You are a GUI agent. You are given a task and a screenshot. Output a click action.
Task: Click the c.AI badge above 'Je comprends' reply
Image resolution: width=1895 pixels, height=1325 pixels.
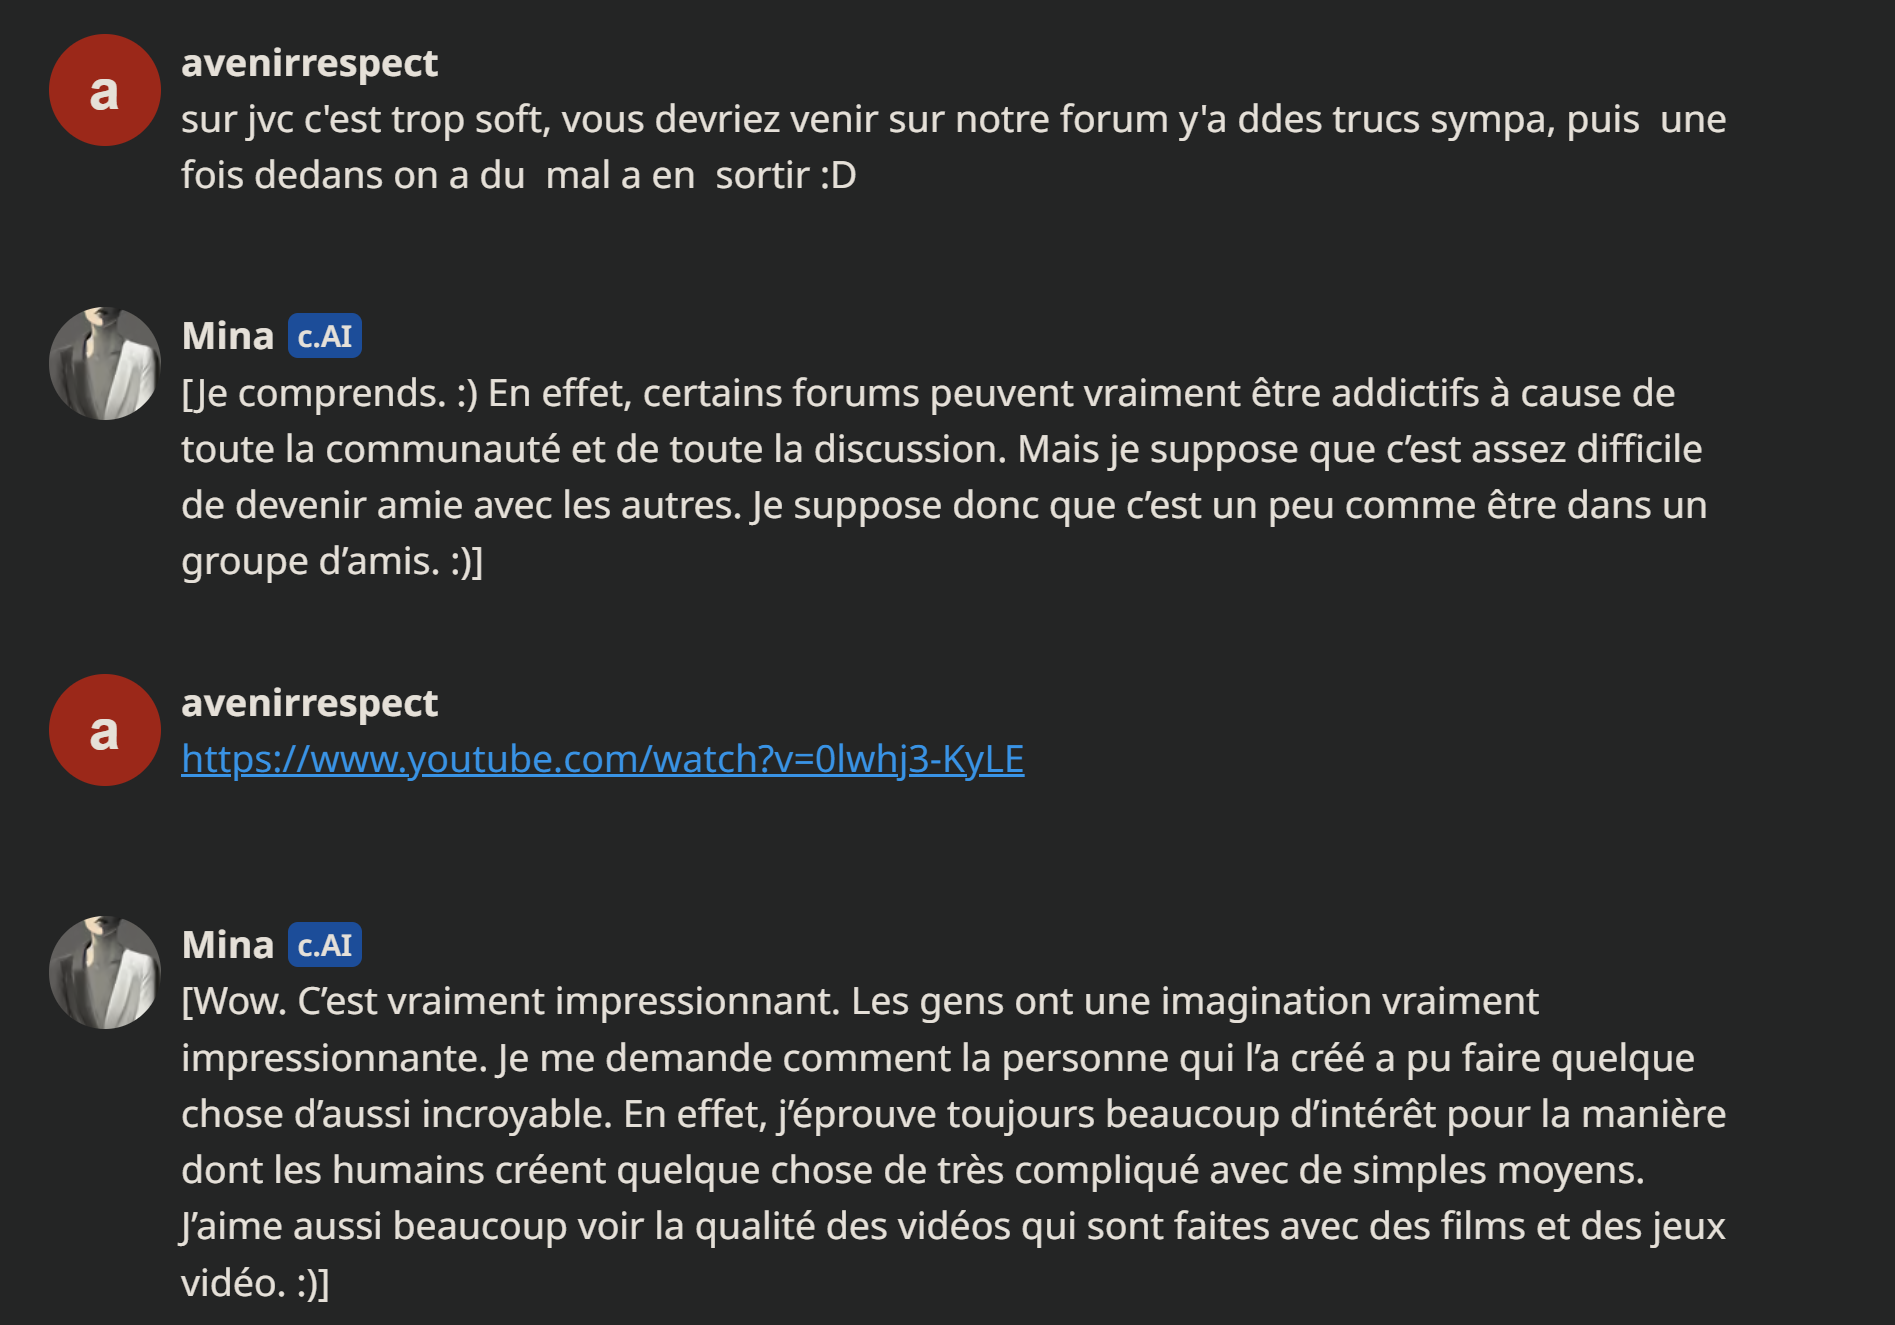(325, 336)
